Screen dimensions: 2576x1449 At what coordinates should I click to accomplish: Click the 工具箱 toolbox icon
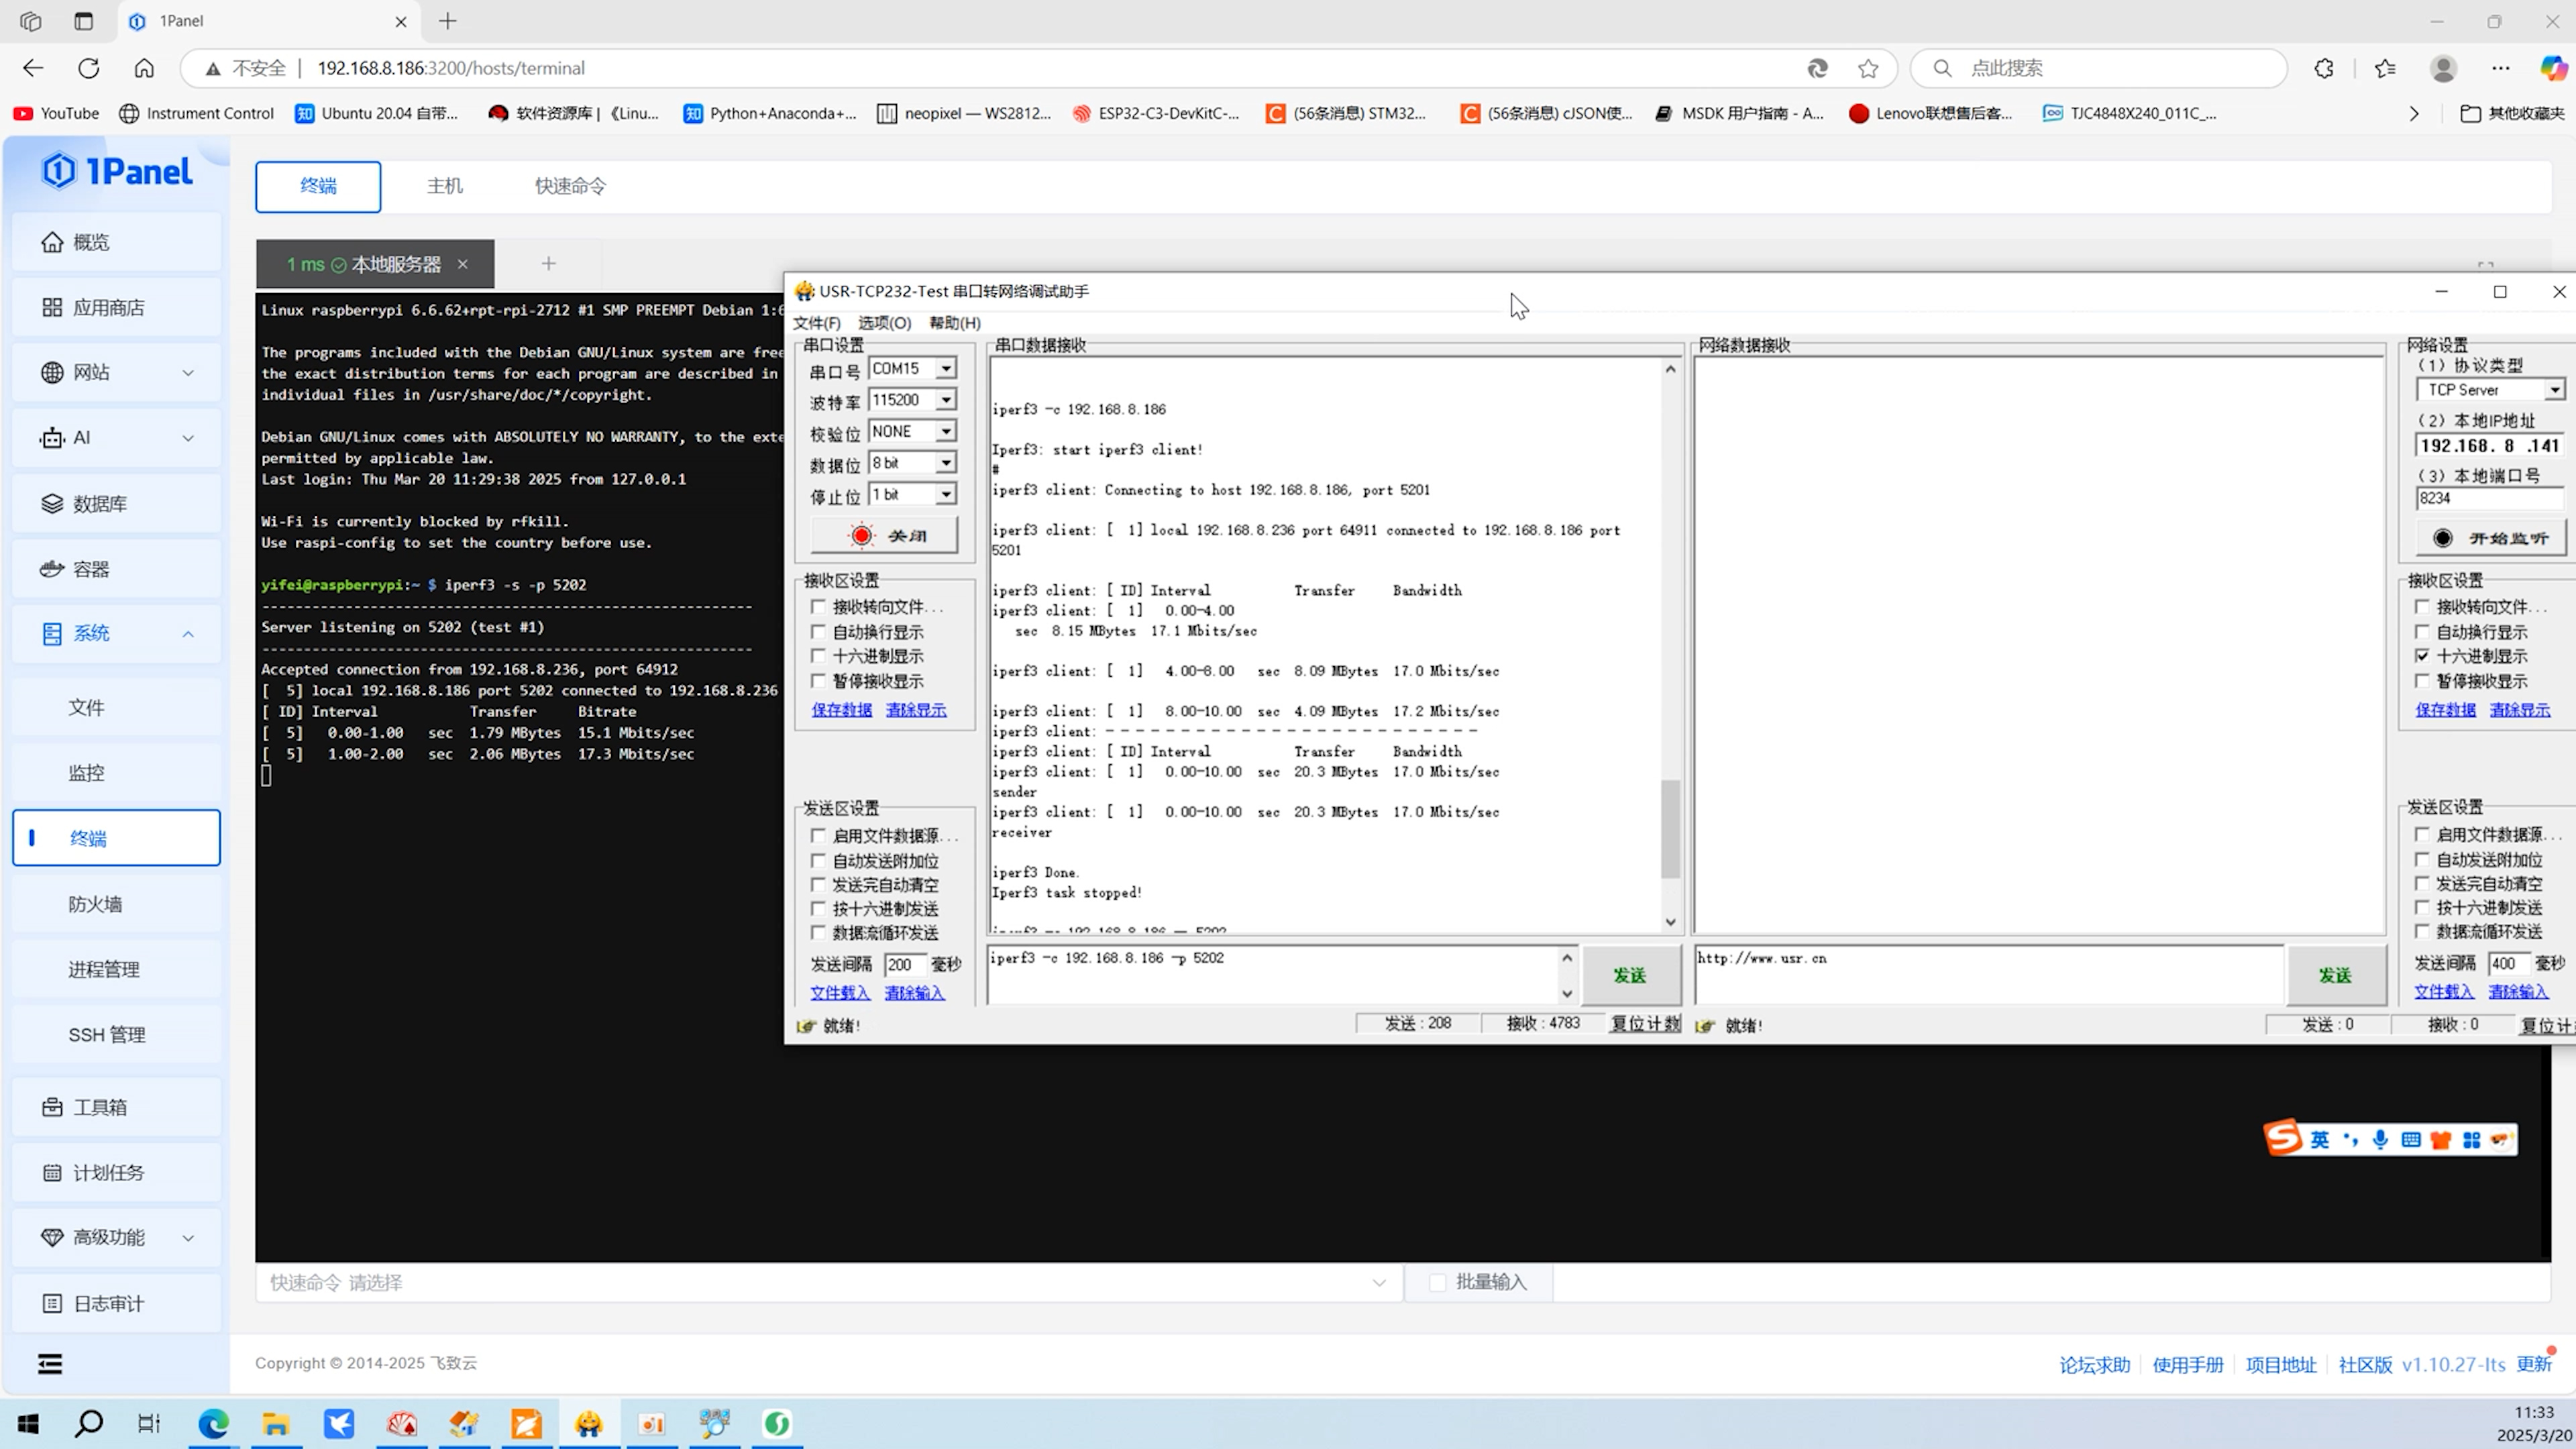tap(52, 1107)
